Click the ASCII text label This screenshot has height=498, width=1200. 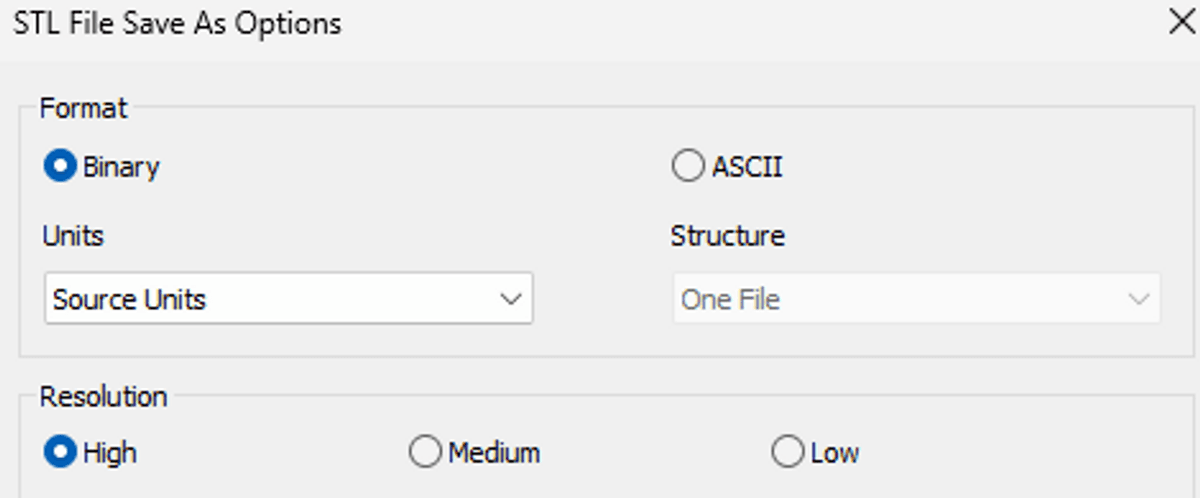pyautogui.click(x=747, y=167)
